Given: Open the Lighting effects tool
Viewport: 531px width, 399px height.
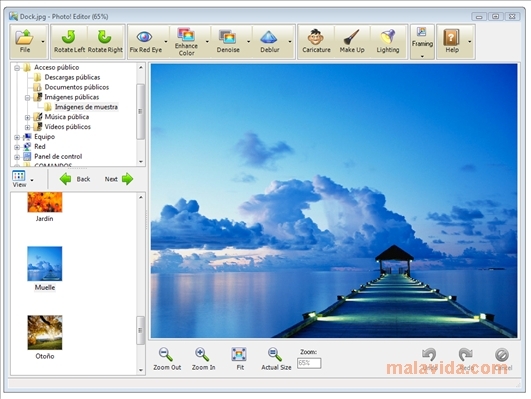Looking at the screenshot, I should pyautogui.click(x=388, y=41).
